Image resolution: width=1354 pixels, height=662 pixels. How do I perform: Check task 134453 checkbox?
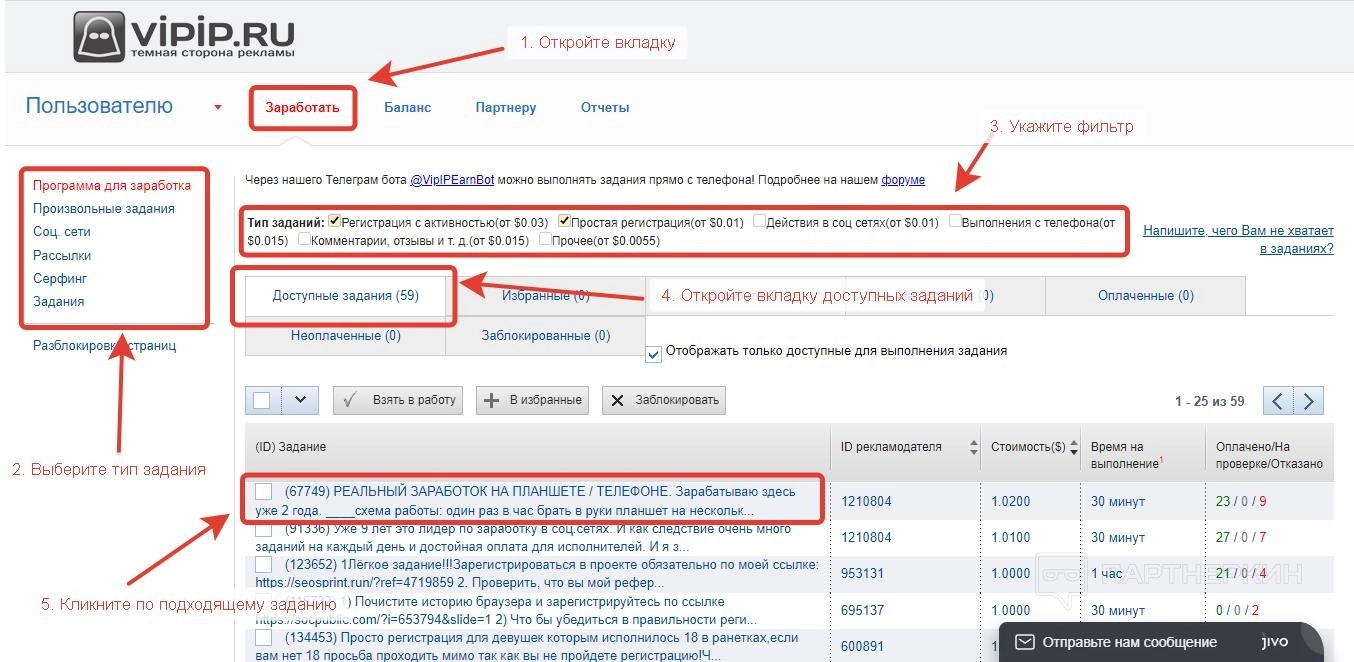[264, 637]
